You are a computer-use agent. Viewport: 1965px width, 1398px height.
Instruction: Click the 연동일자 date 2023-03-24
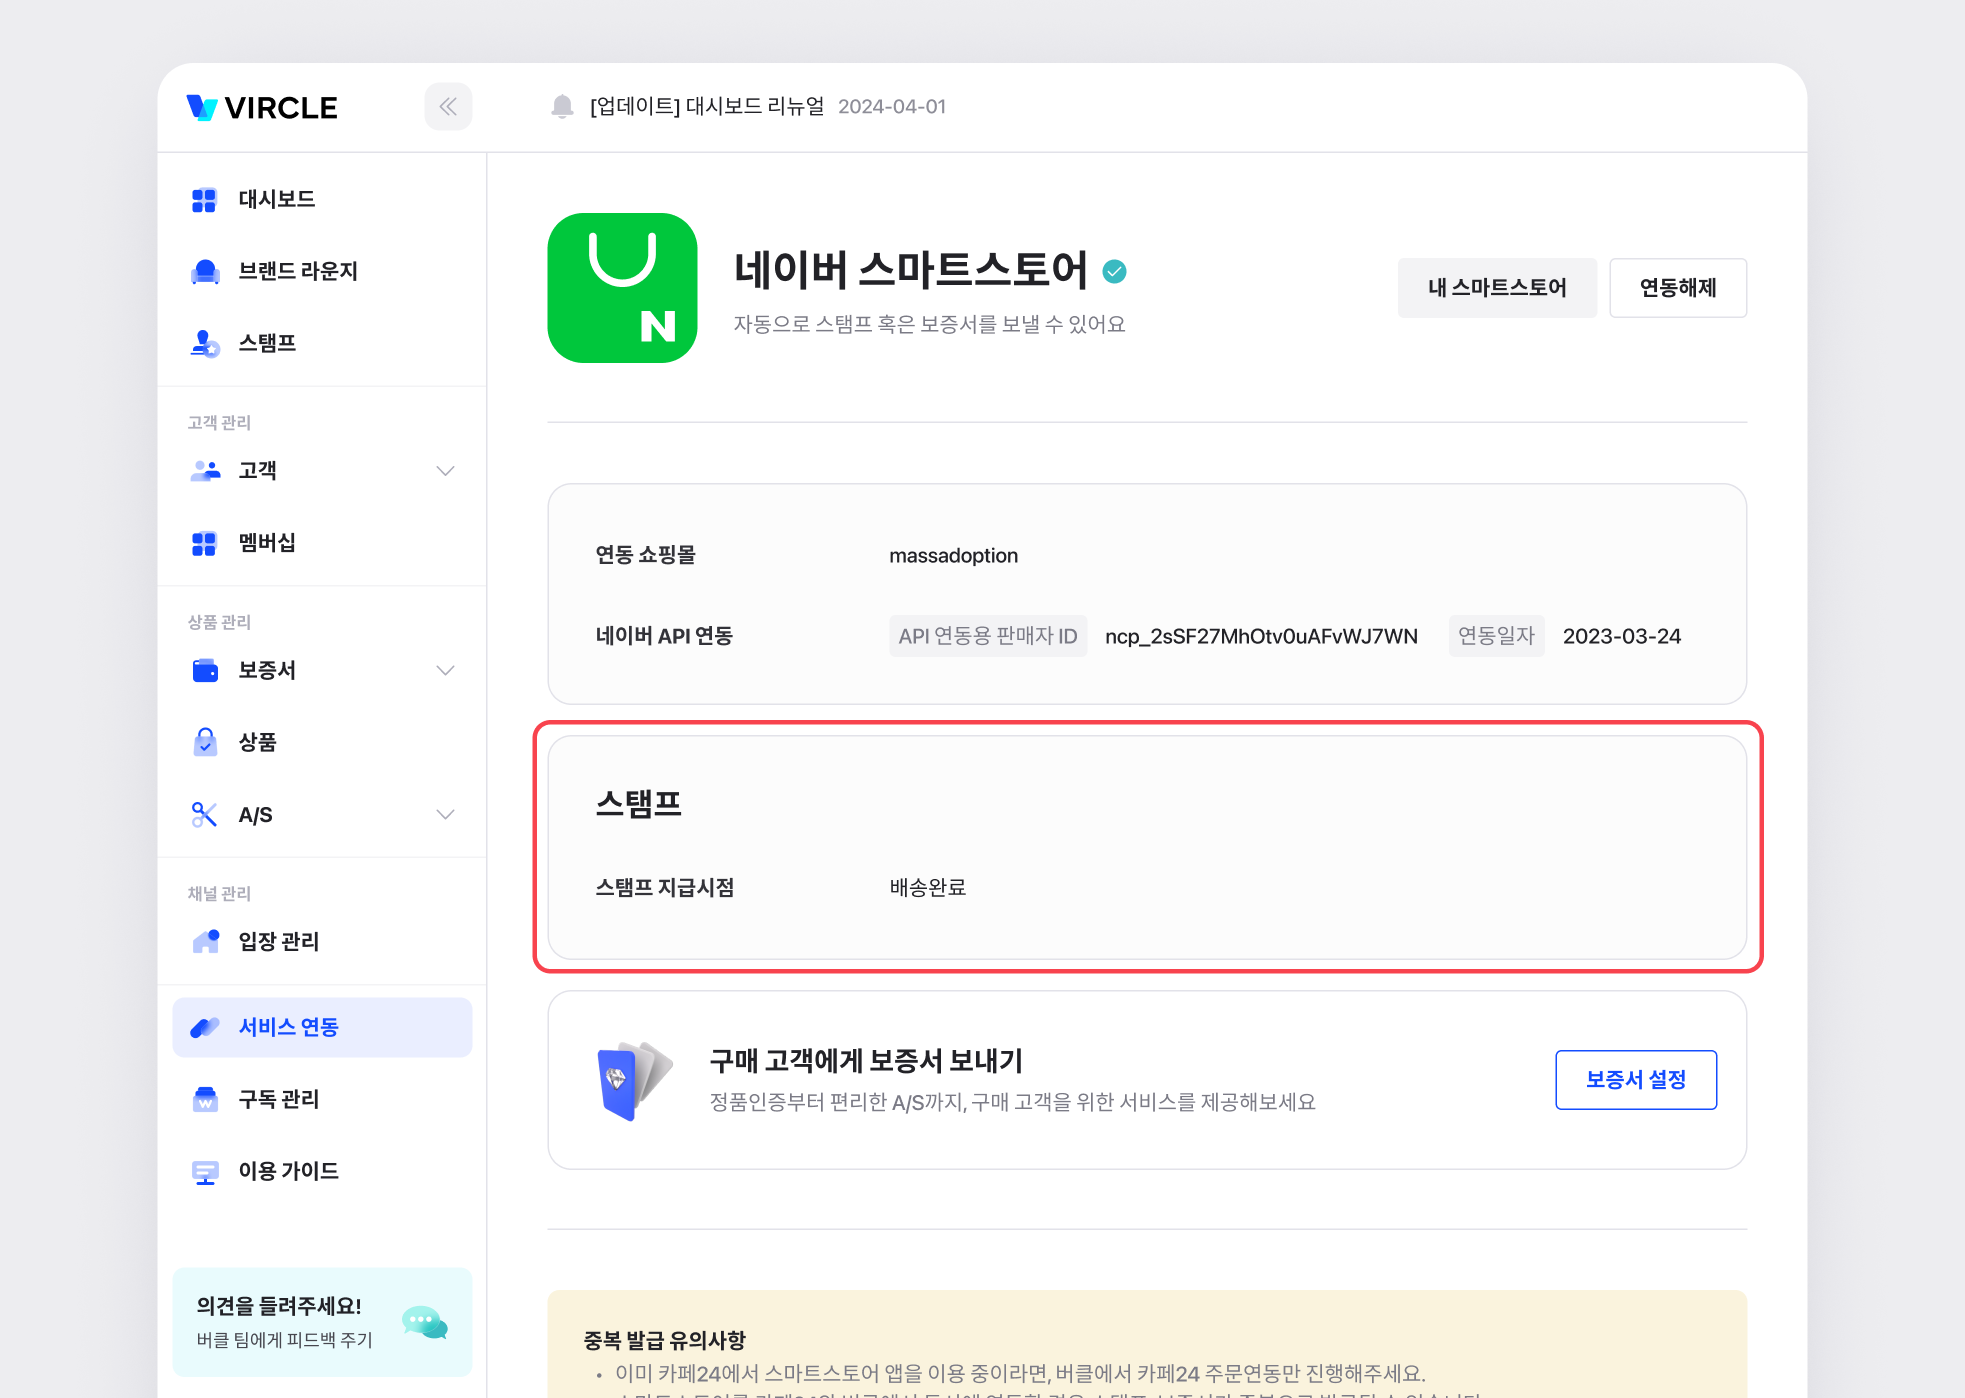pos(1622,636)
